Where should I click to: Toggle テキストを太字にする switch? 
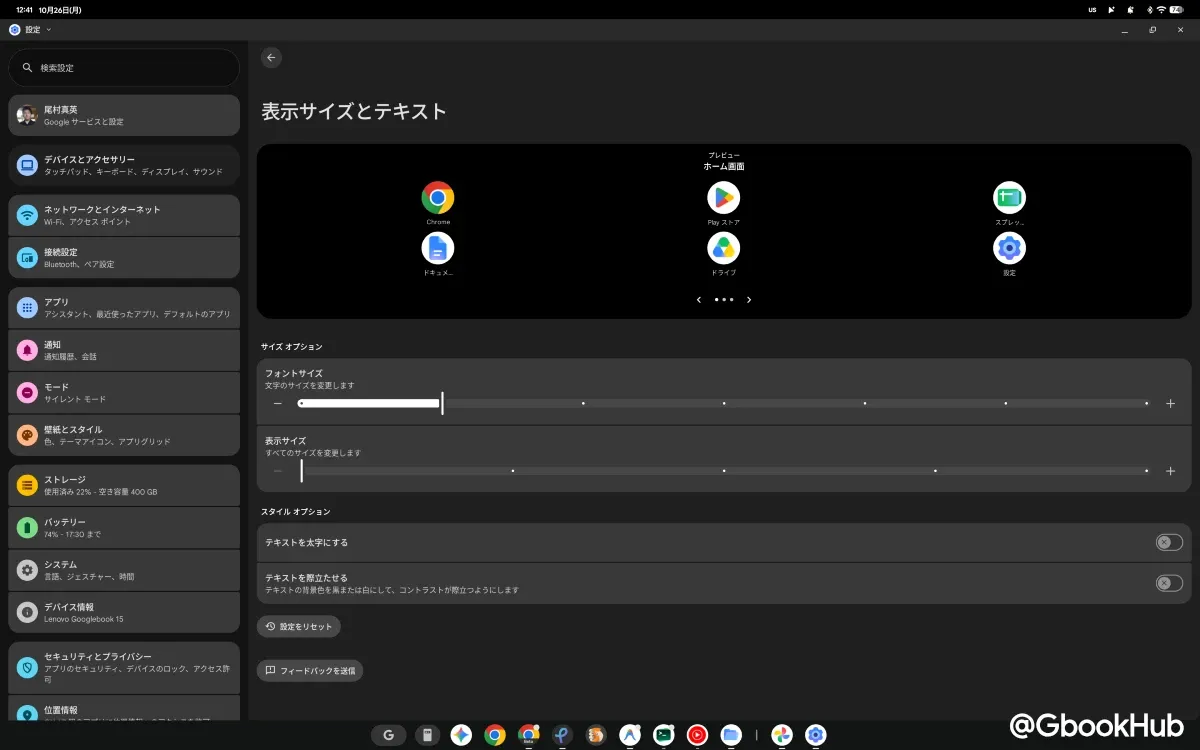coord(1169,542)
